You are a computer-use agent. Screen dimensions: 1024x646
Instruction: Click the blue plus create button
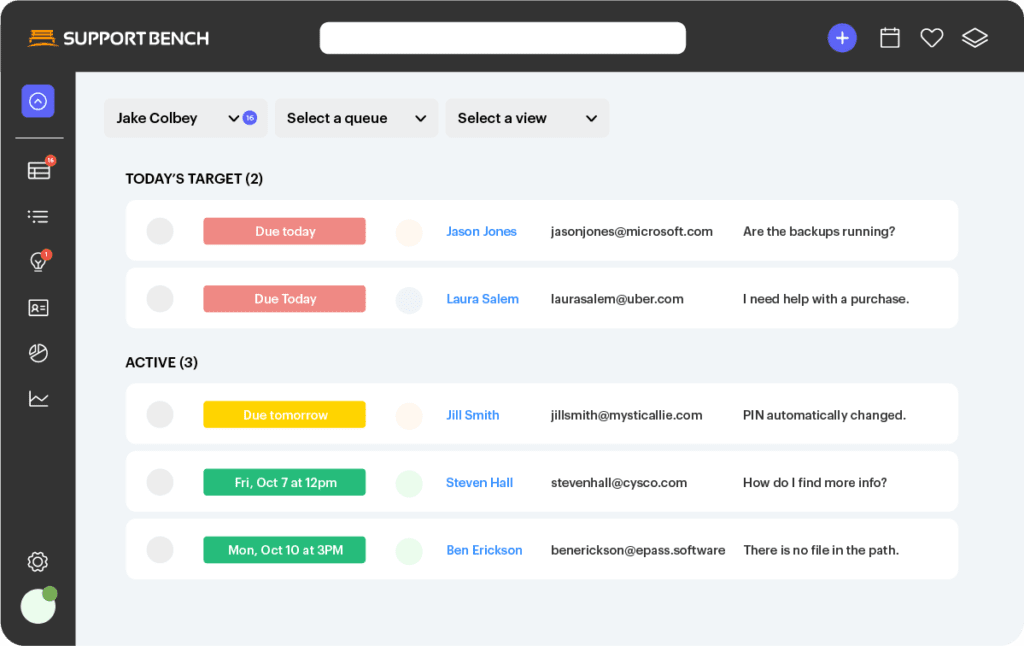coord(842,38)
